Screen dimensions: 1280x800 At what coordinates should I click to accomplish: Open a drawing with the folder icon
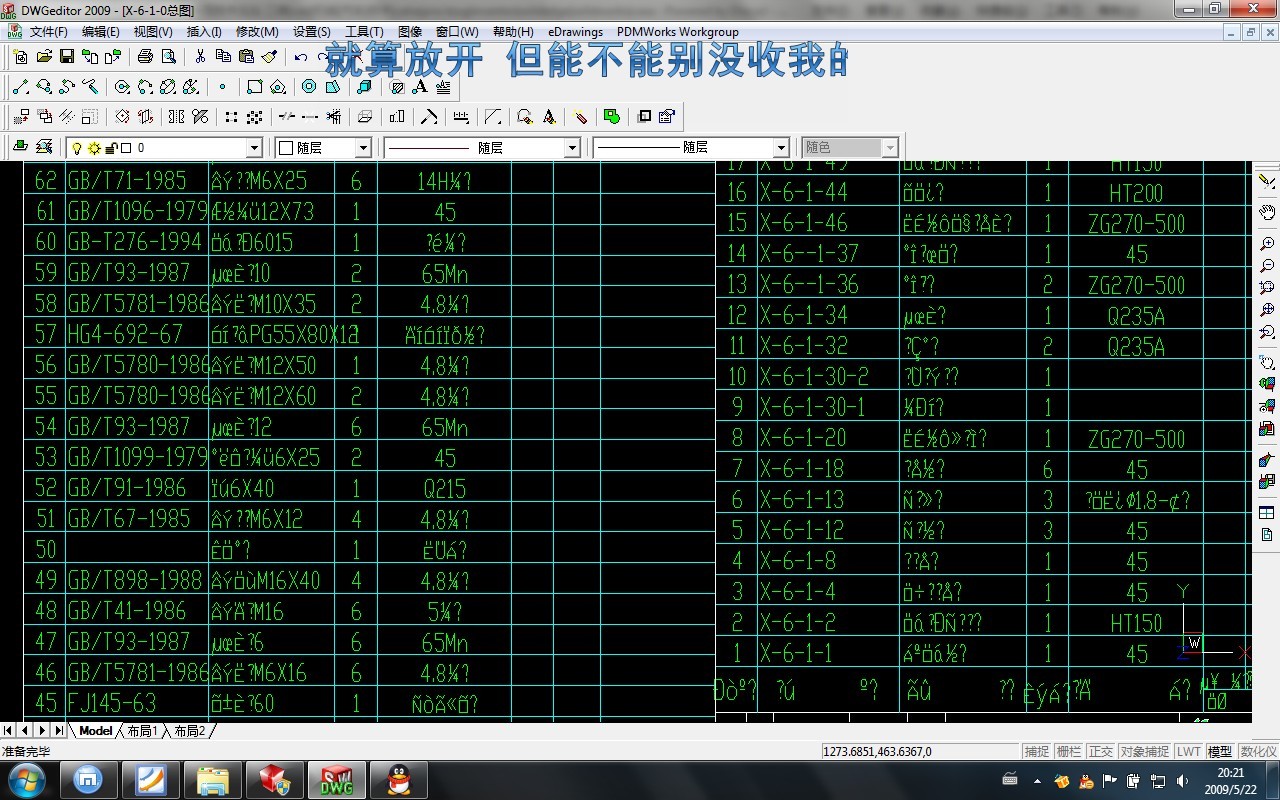44,57
